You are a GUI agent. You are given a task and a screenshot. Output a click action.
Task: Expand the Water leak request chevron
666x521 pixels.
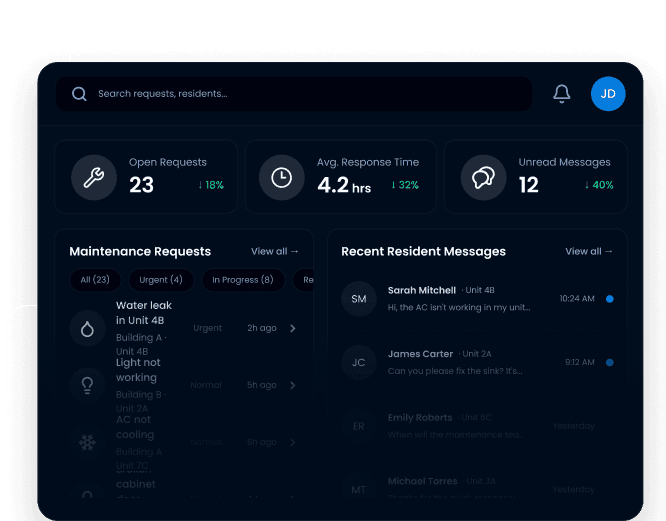[293, 328]
